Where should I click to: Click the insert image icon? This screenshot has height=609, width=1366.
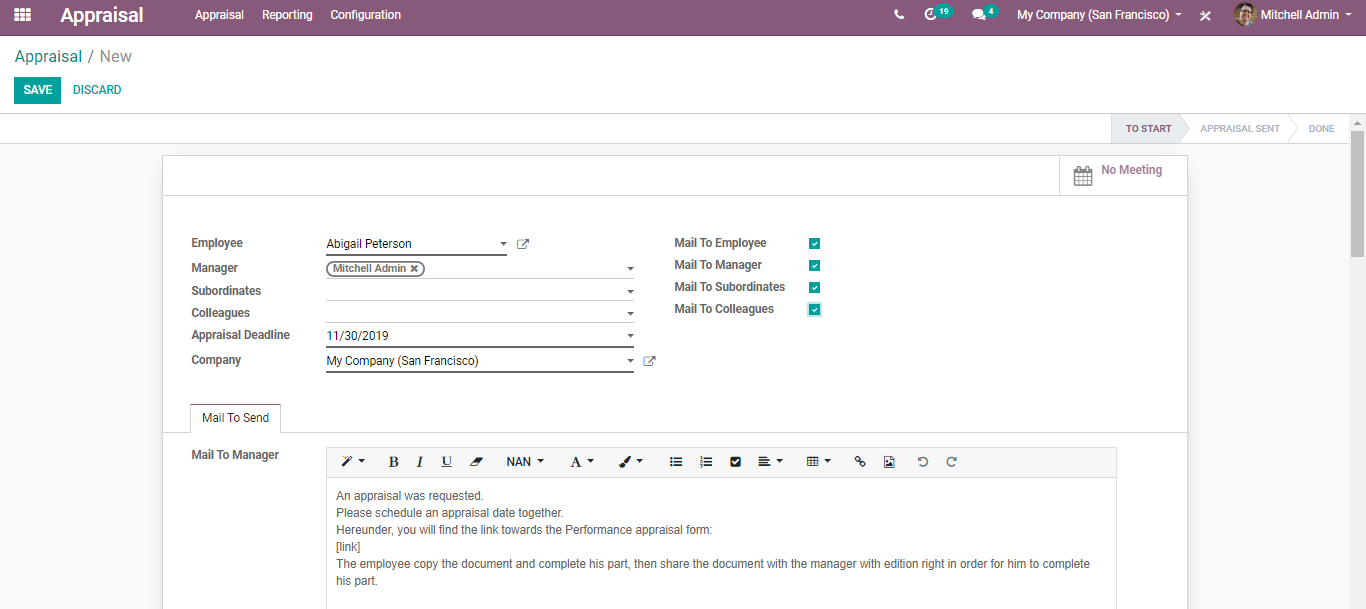pyautogui.click(x=889, y=462)
